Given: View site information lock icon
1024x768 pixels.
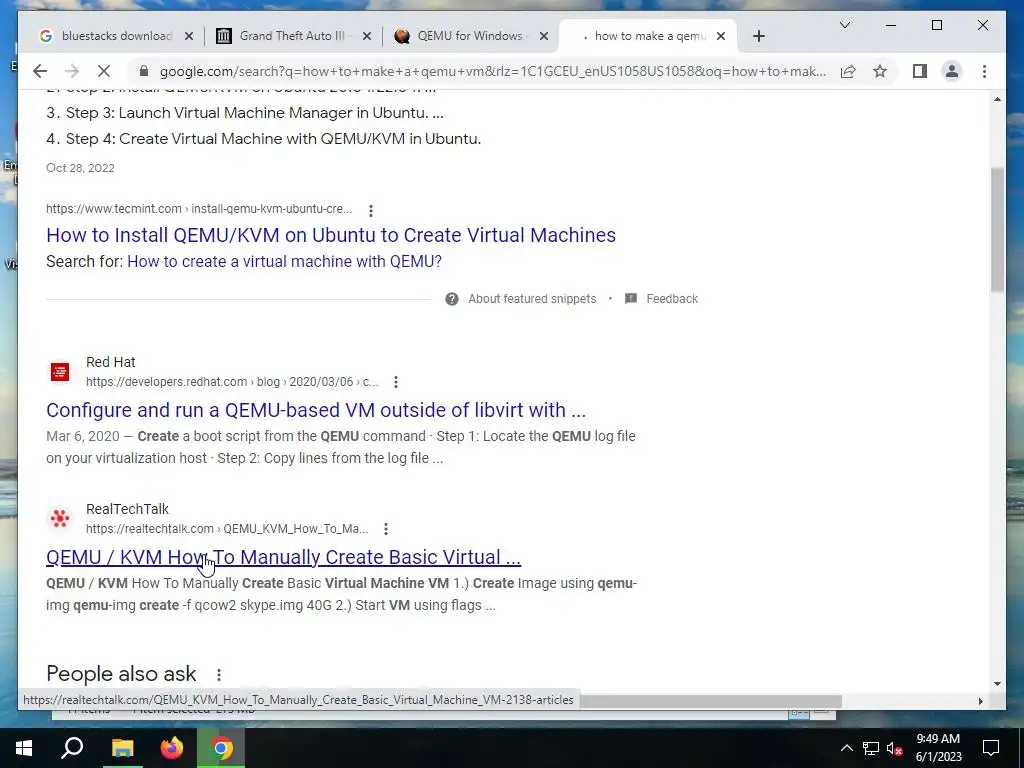Looking at the screenshot, I should 144,71.
